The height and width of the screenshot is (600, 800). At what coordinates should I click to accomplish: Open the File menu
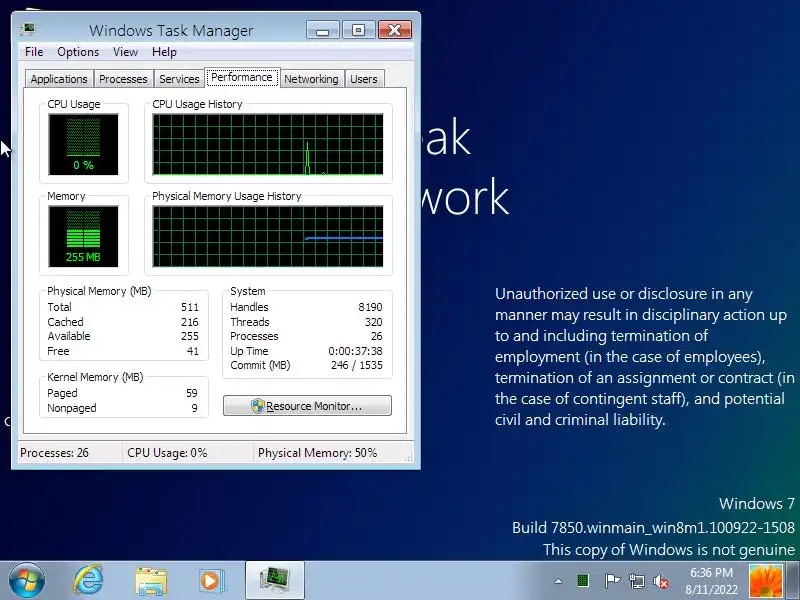34,52
